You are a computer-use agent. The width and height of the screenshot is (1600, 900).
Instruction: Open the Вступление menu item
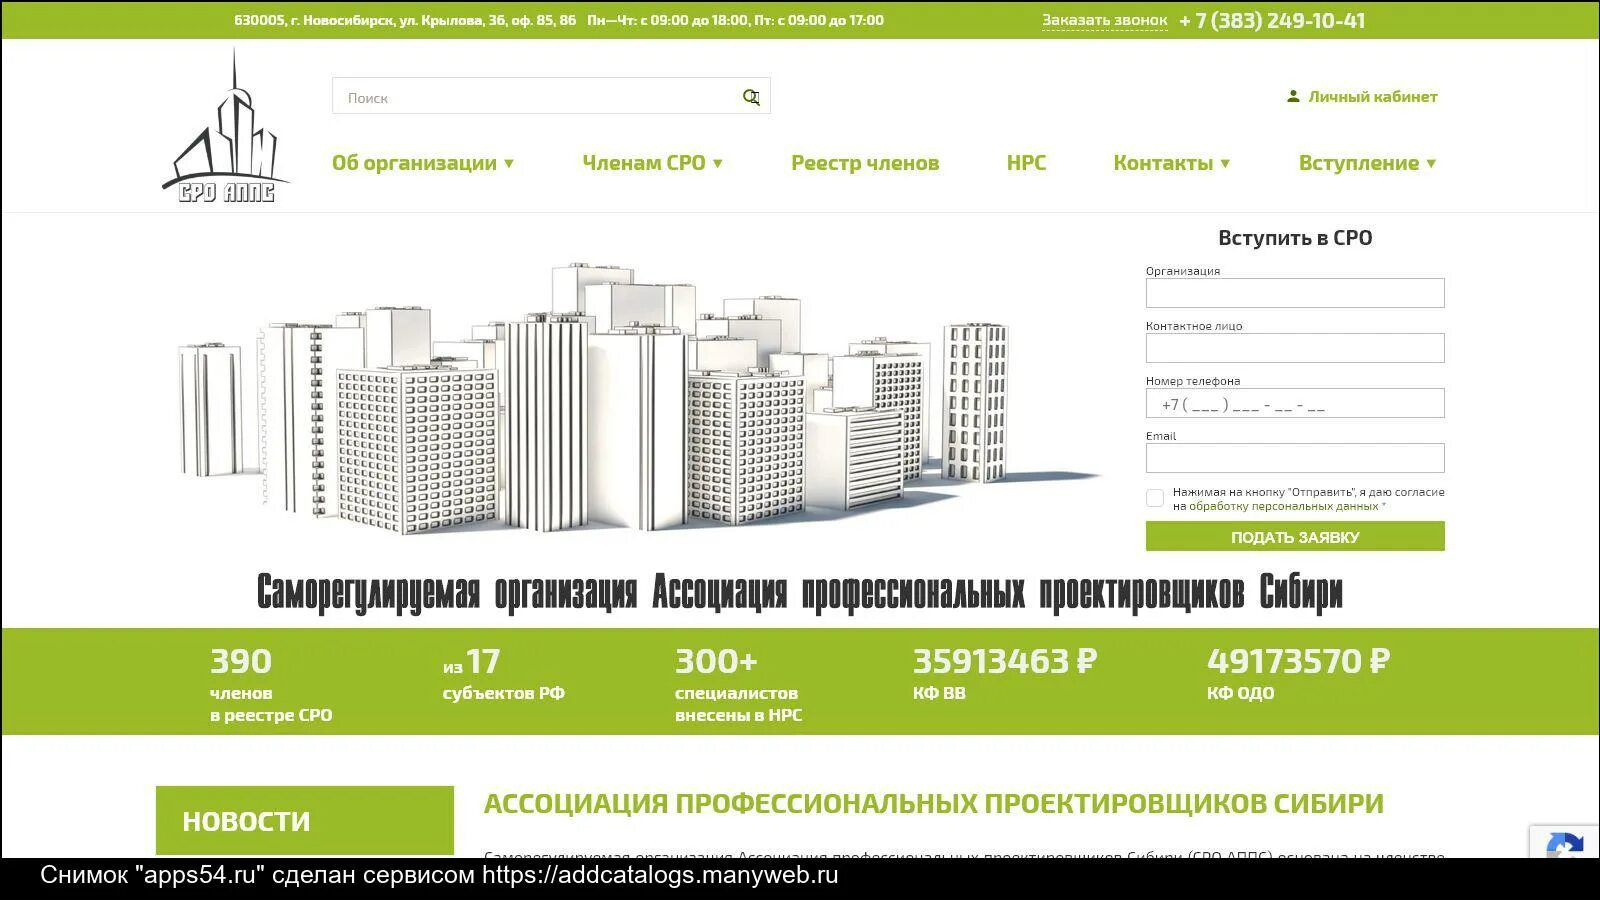click(x=1359, y=163)
